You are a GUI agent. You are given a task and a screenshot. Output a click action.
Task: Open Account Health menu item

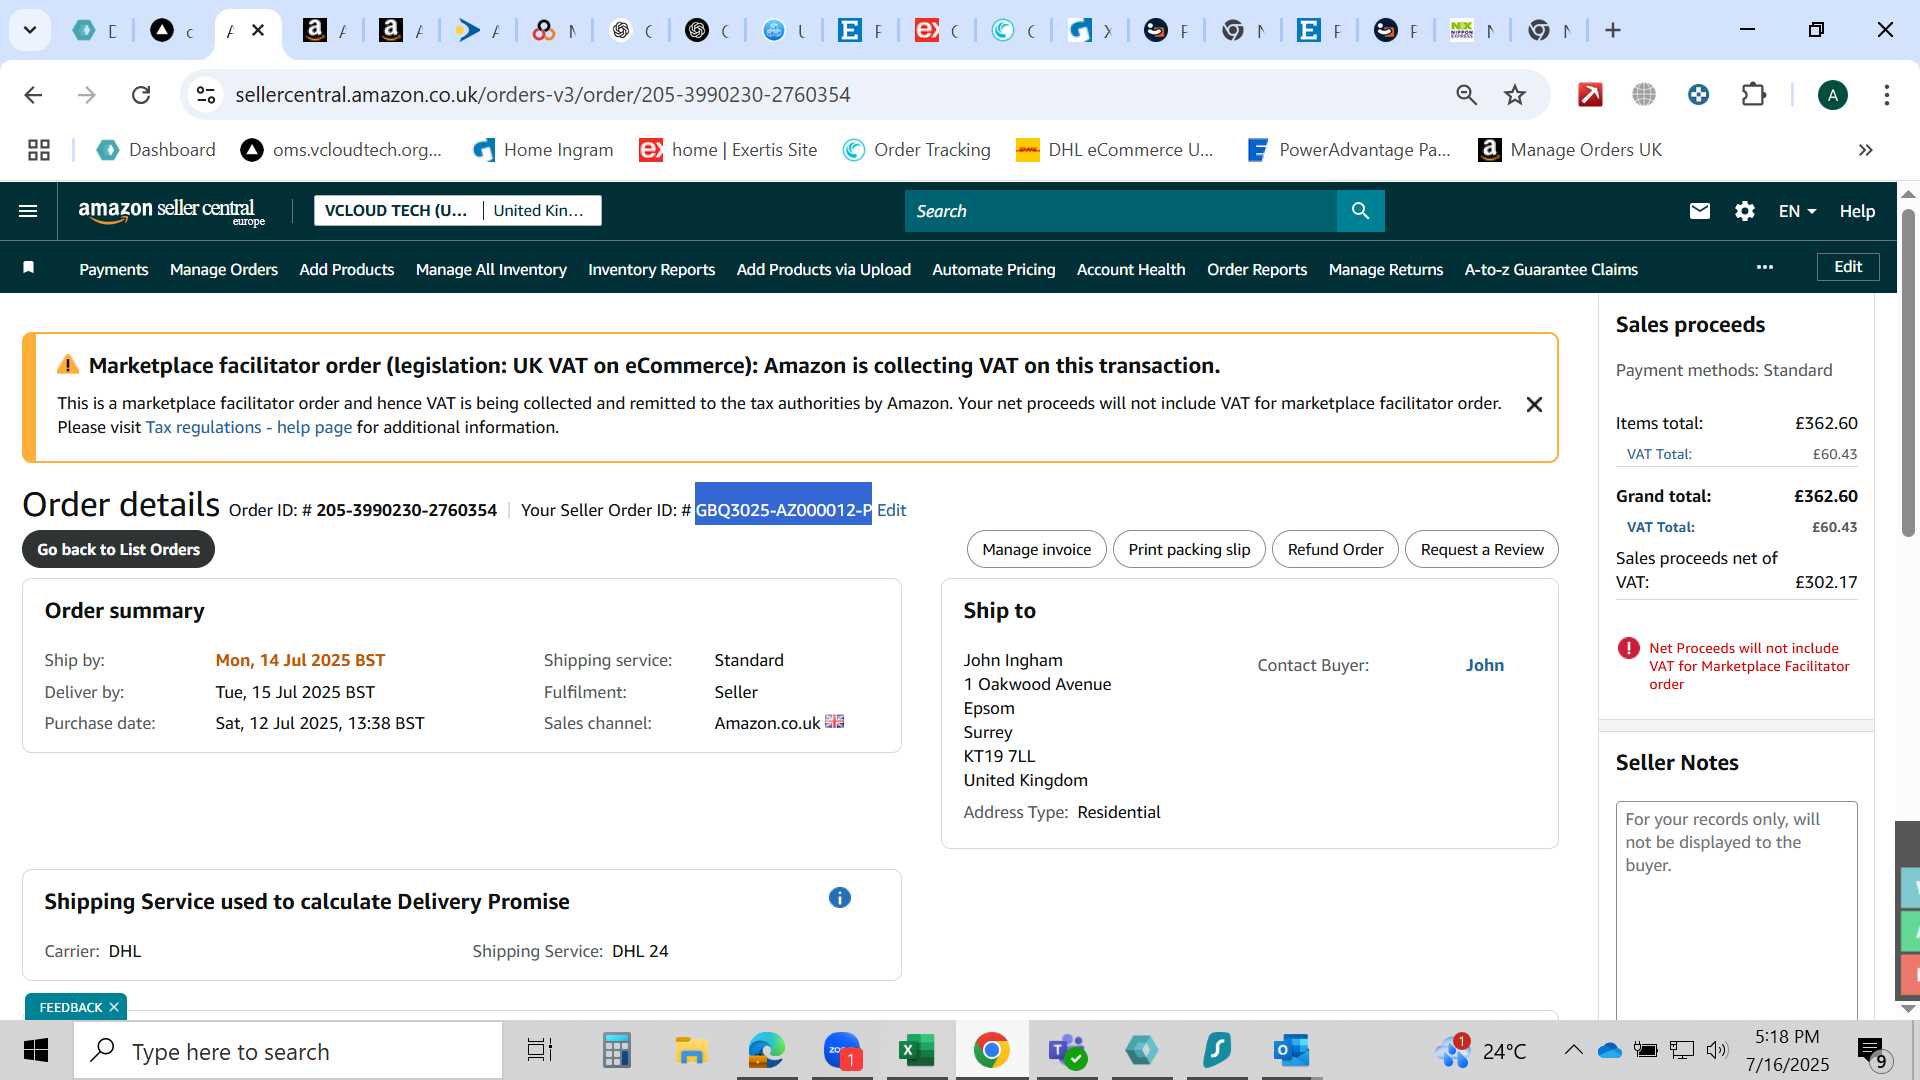1131,269
